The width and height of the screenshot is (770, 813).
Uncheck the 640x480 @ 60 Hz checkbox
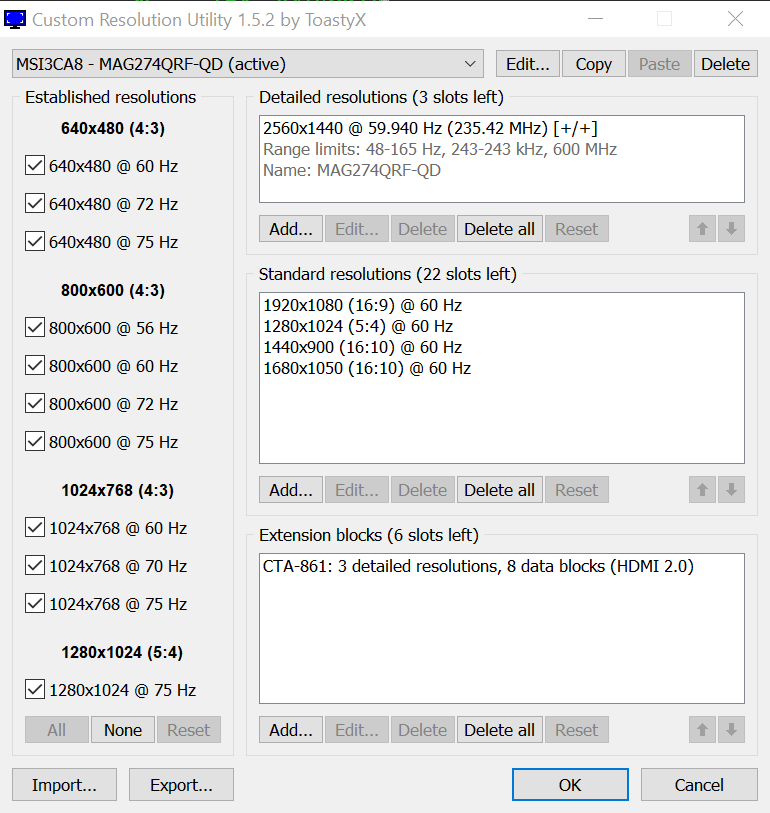pyautogui.click(x=35, y=166)
